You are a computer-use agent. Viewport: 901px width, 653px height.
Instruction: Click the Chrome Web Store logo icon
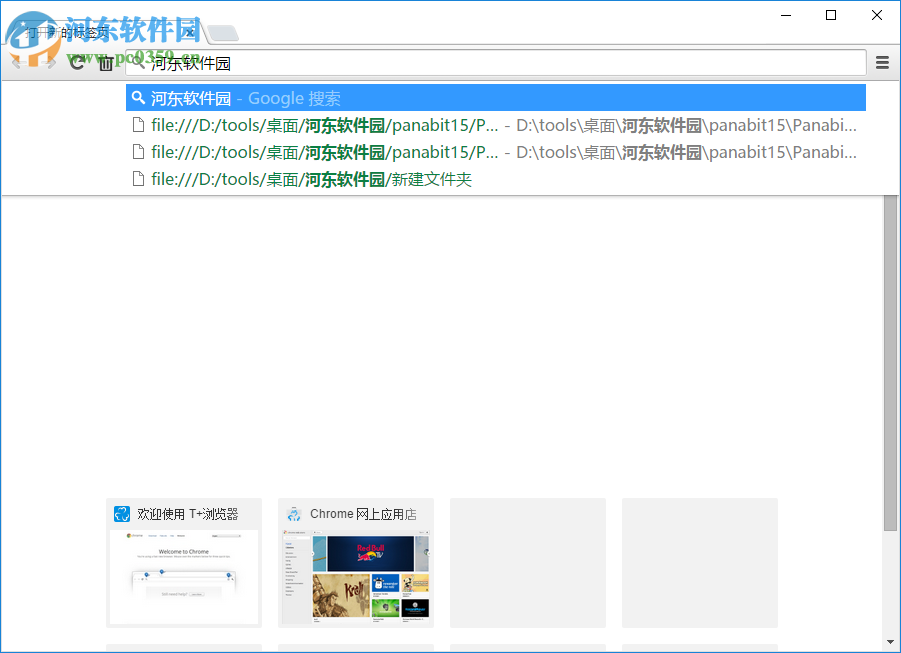tap(294, 513)
